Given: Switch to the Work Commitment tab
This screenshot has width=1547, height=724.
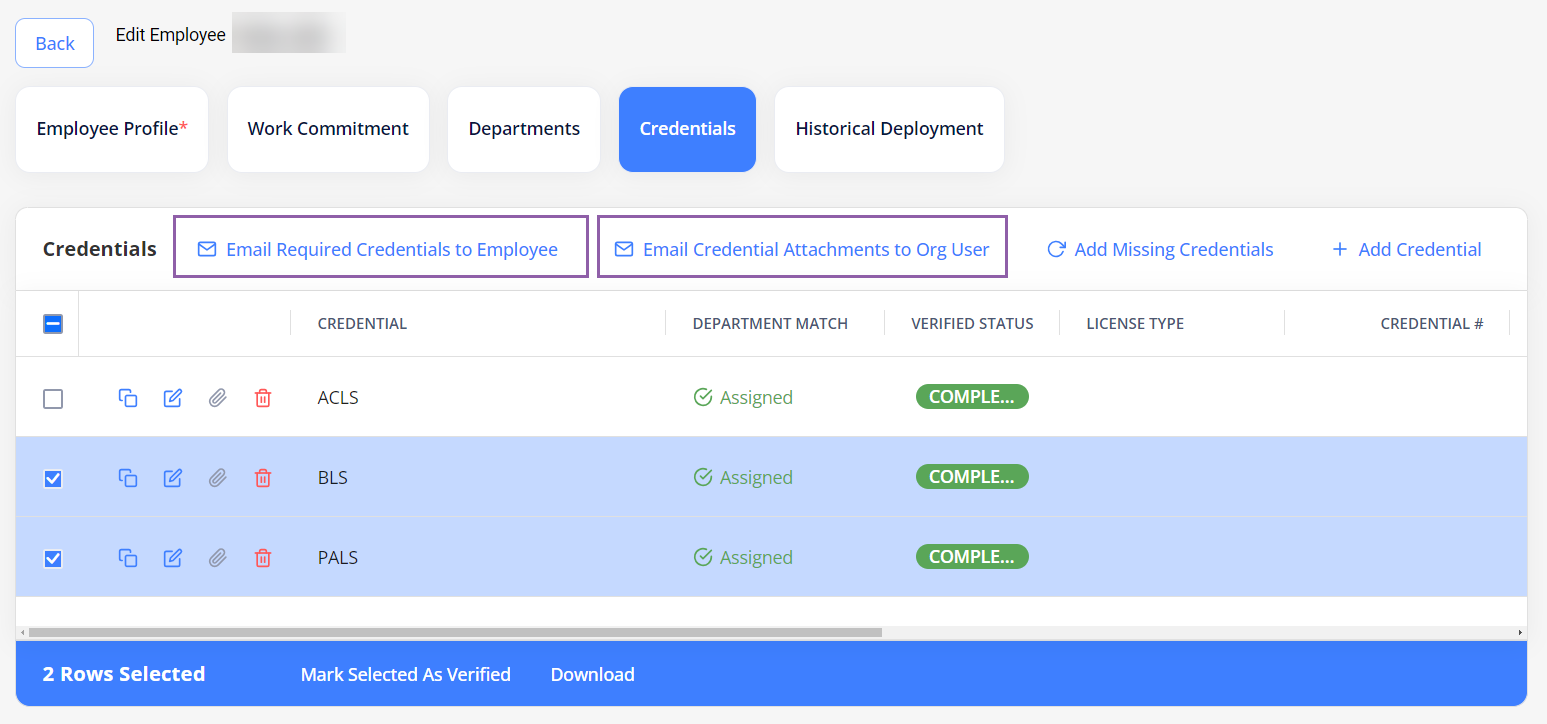Looking at the screenshot, I should tap(328, 129).
